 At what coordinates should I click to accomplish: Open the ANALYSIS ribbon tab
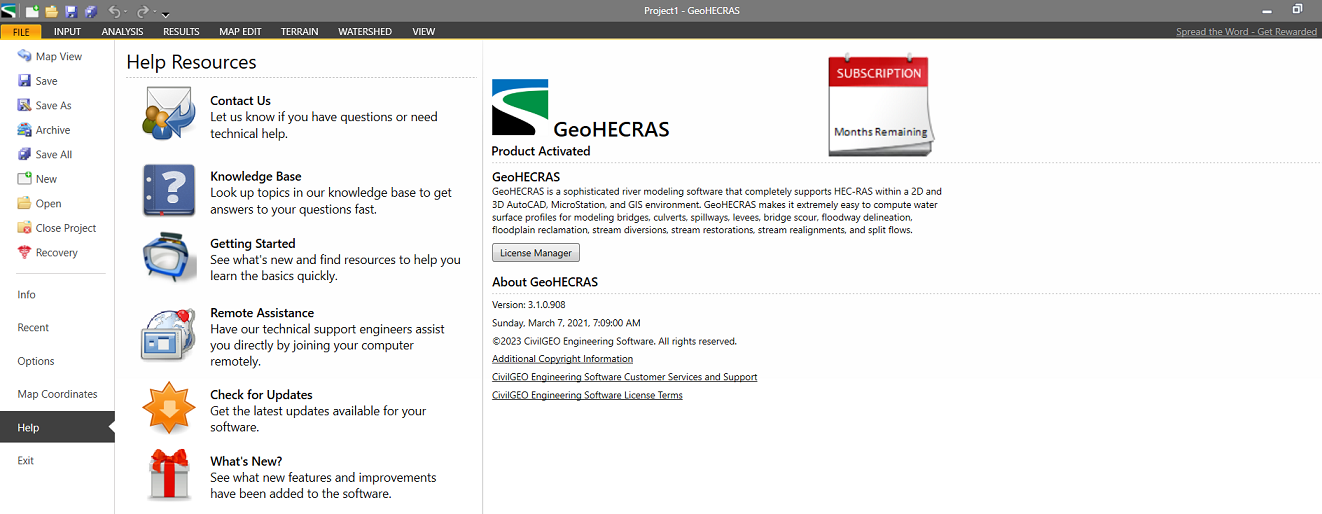(x=122, y=31)
